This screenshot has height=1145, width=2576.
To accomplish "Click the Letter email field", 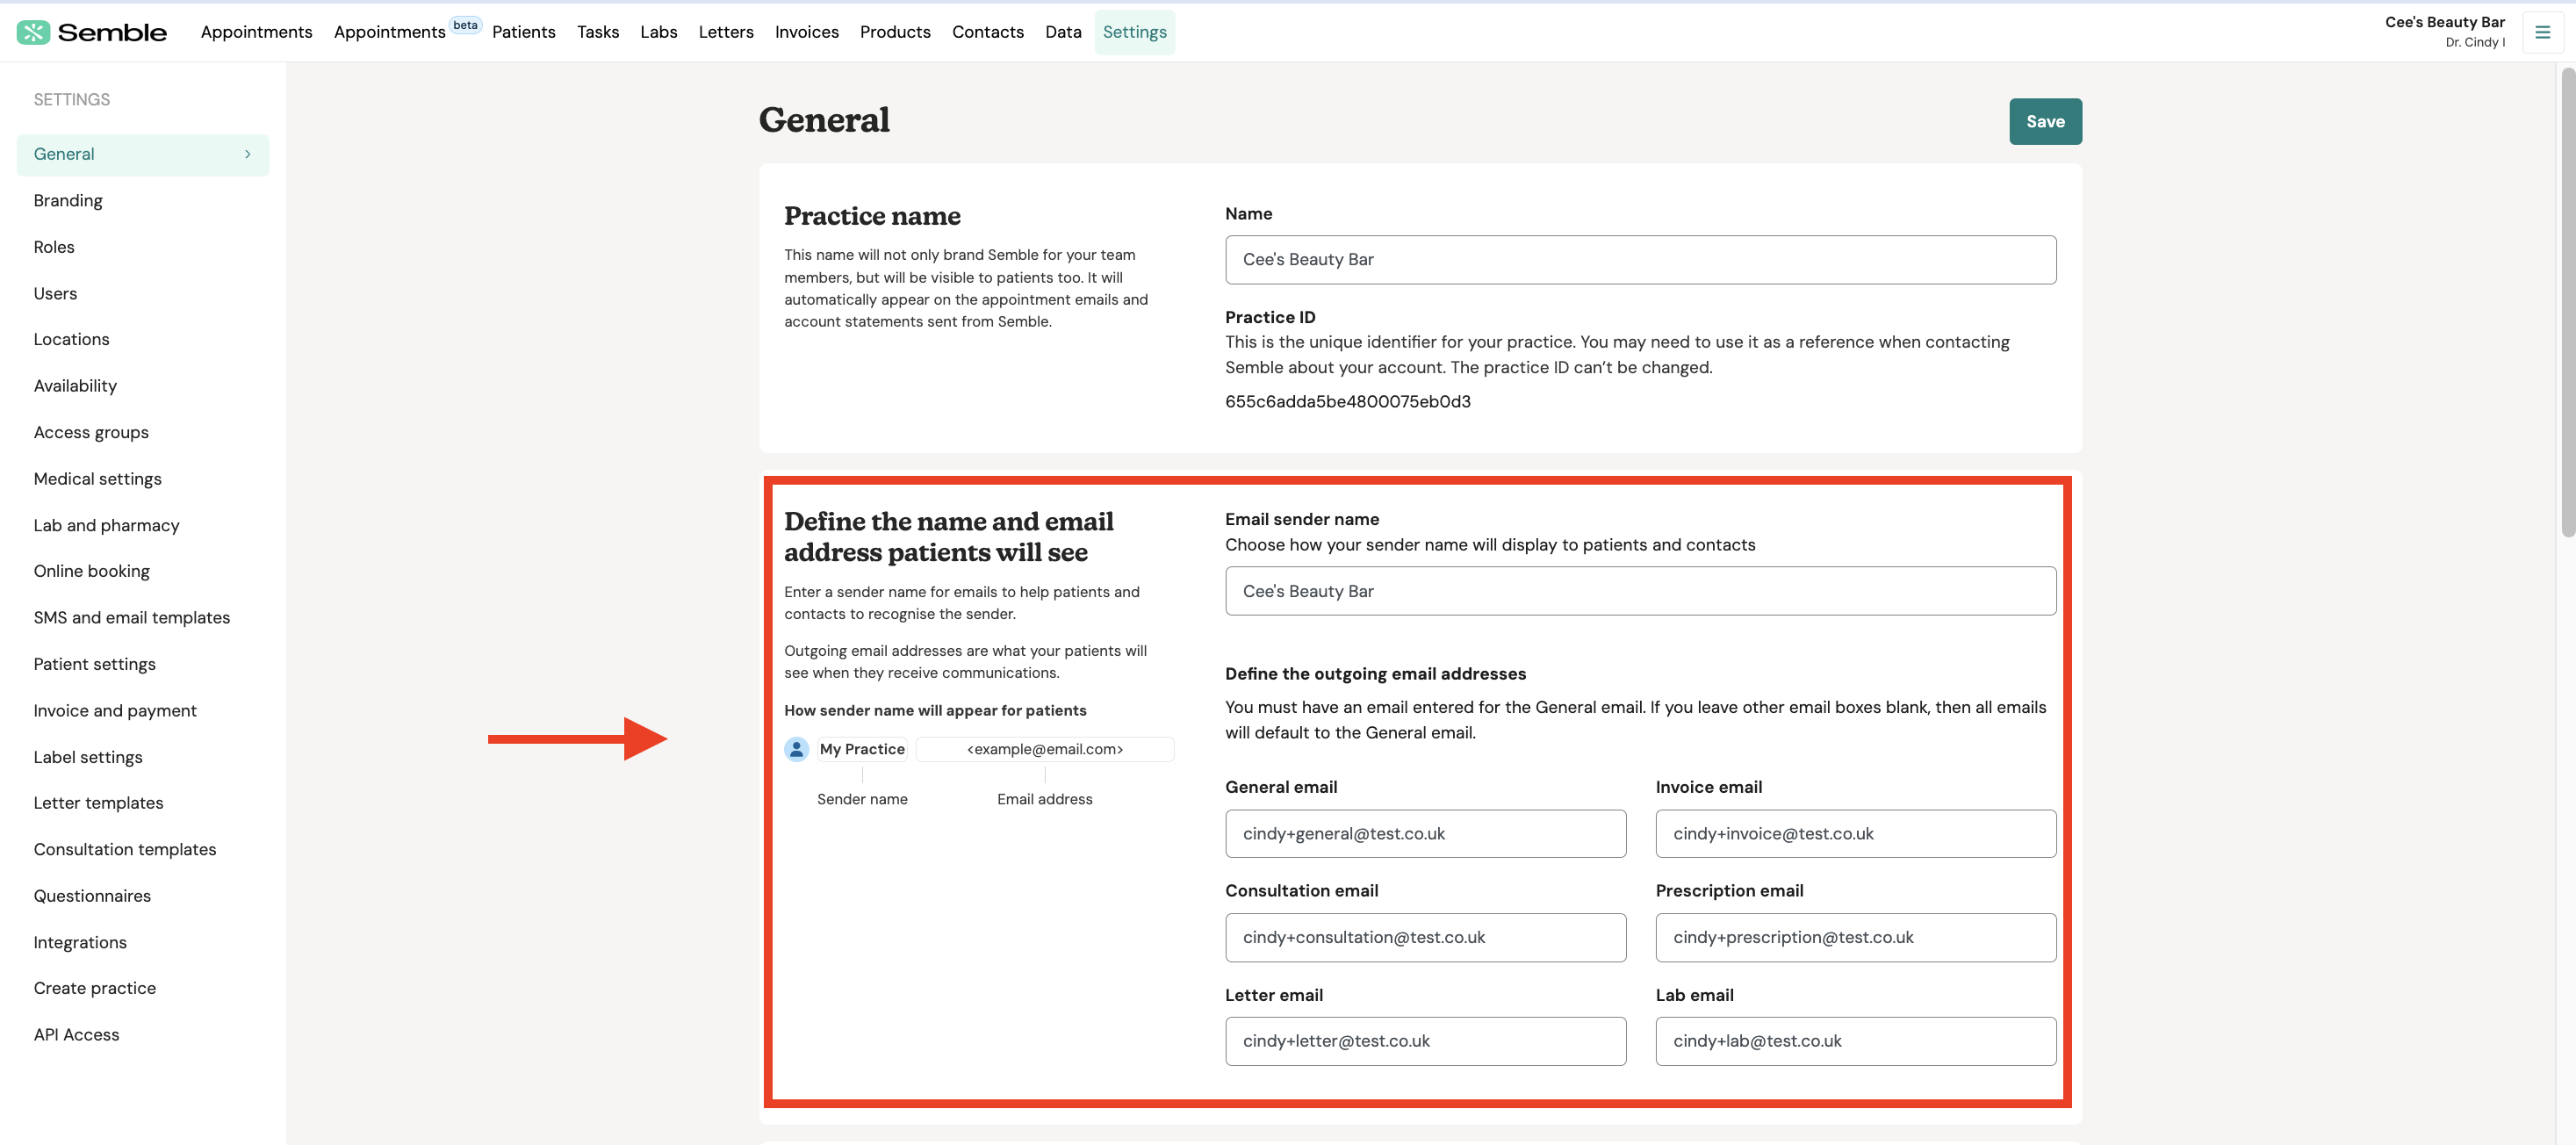I will [x=1425, y=1042].
